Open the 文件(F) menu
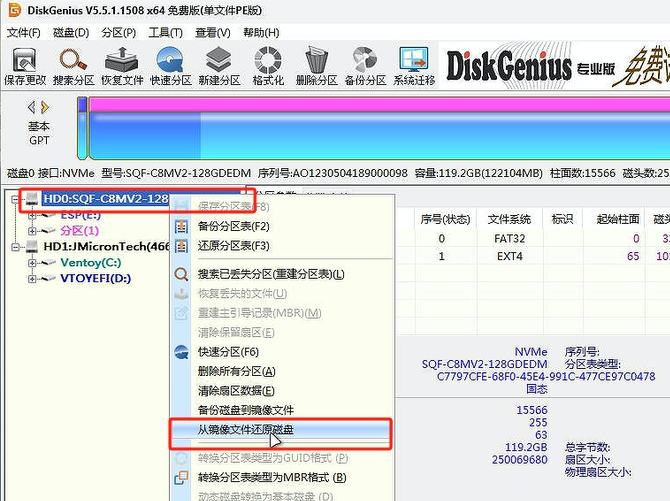 pyautogui.click(x=24, y=33)
